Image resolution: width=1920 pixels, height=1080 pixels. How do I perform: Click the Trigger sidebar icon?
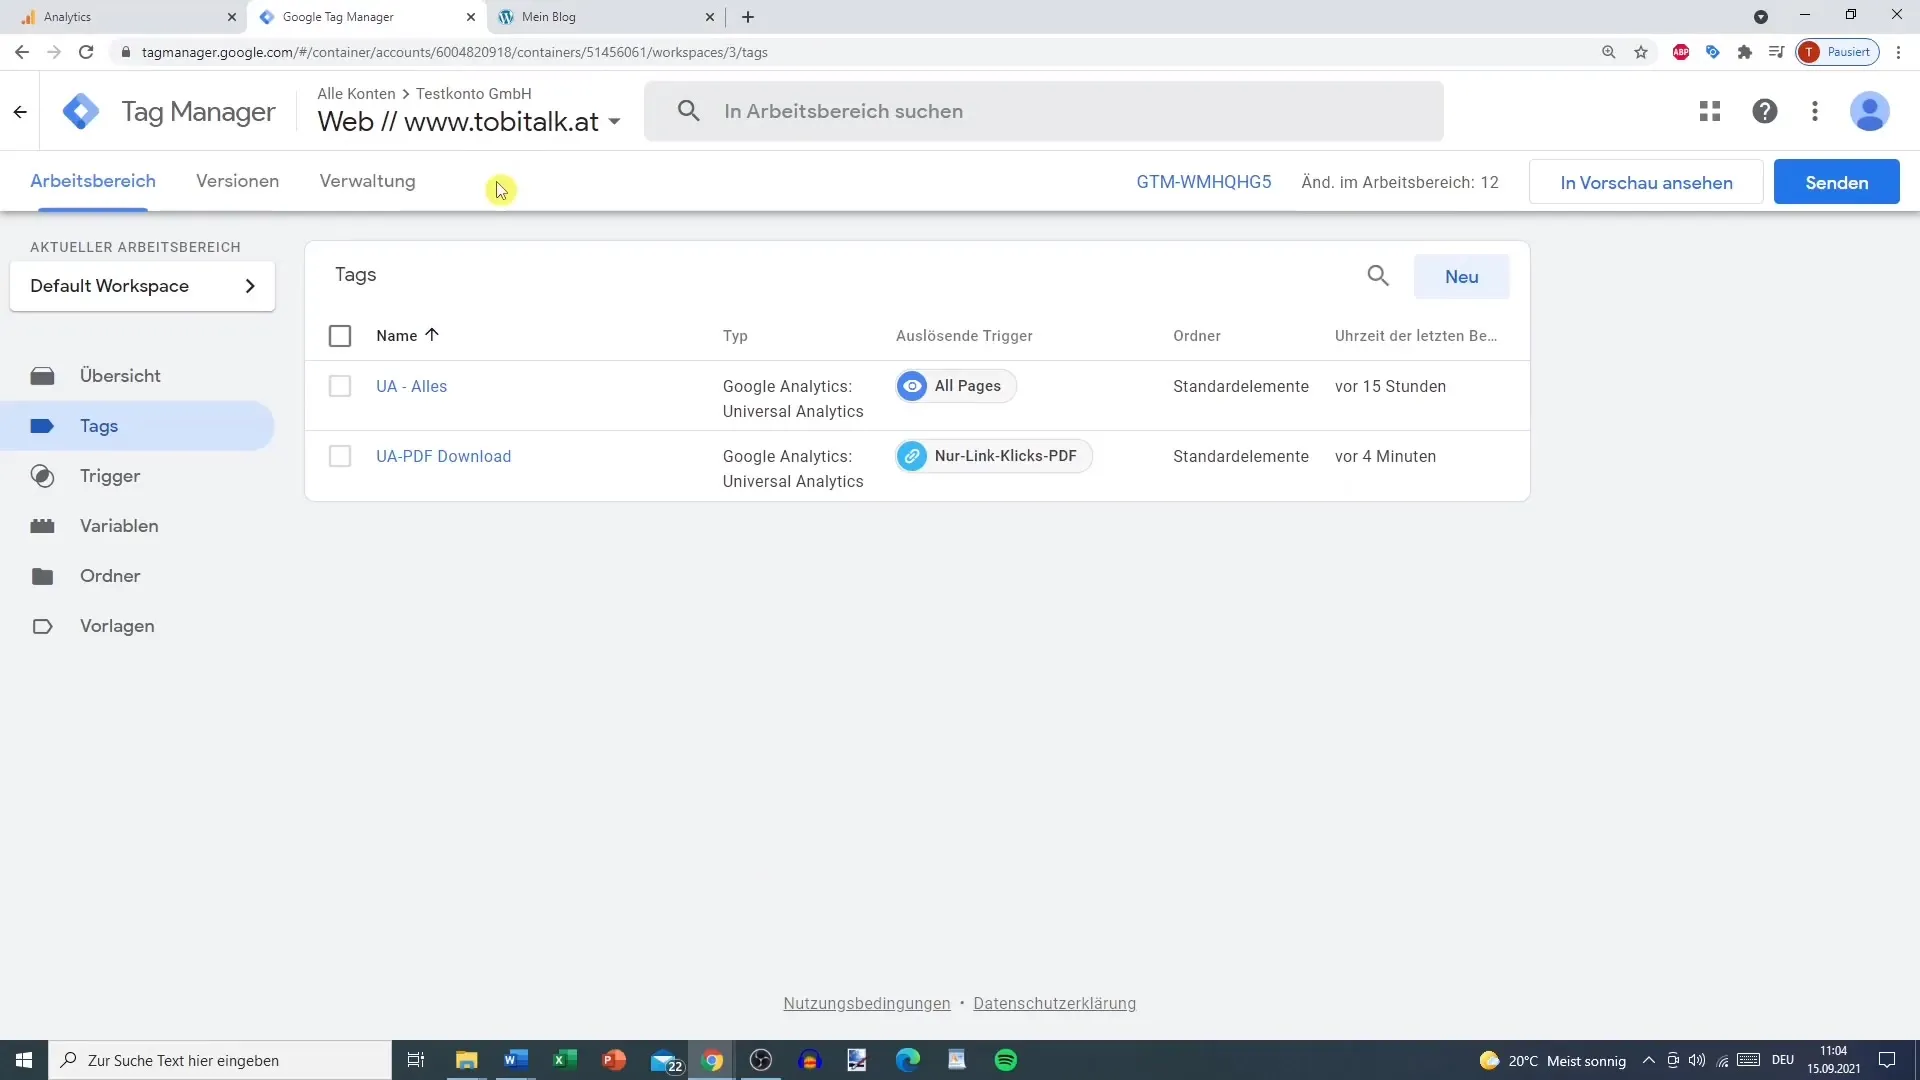point(42,476)
